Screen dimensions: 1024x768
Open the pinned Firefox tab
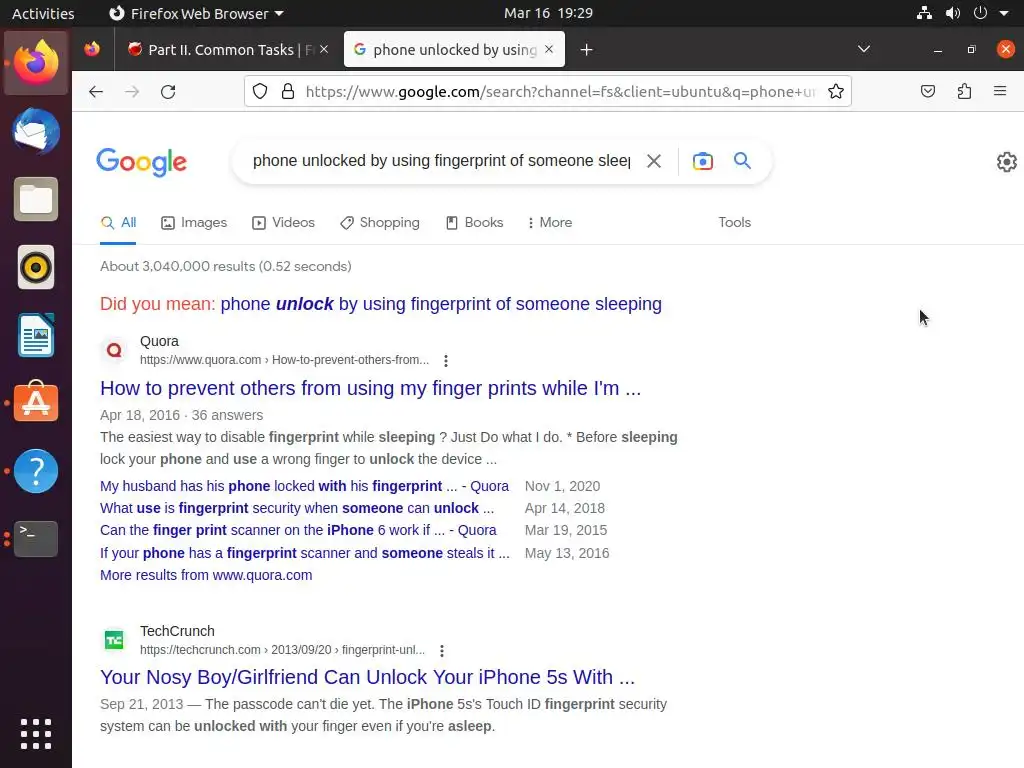[92, 50]
